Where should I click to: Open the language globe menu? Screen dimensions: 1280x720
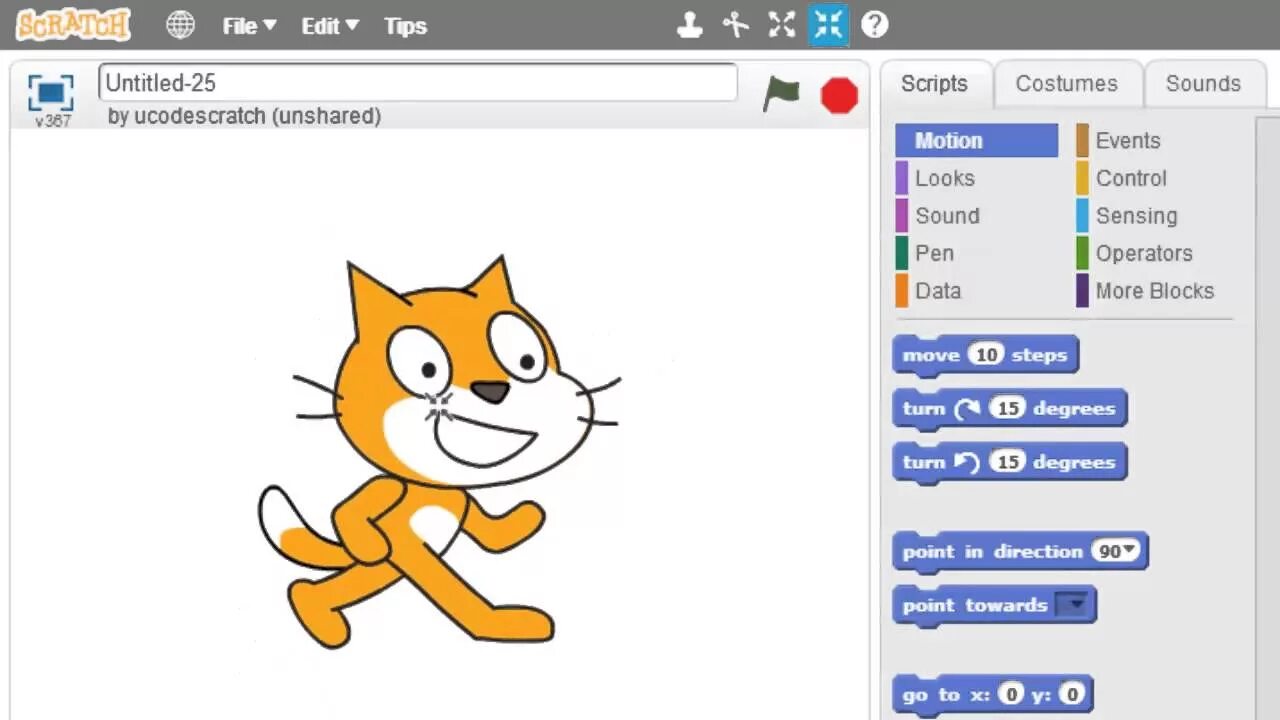180,25
